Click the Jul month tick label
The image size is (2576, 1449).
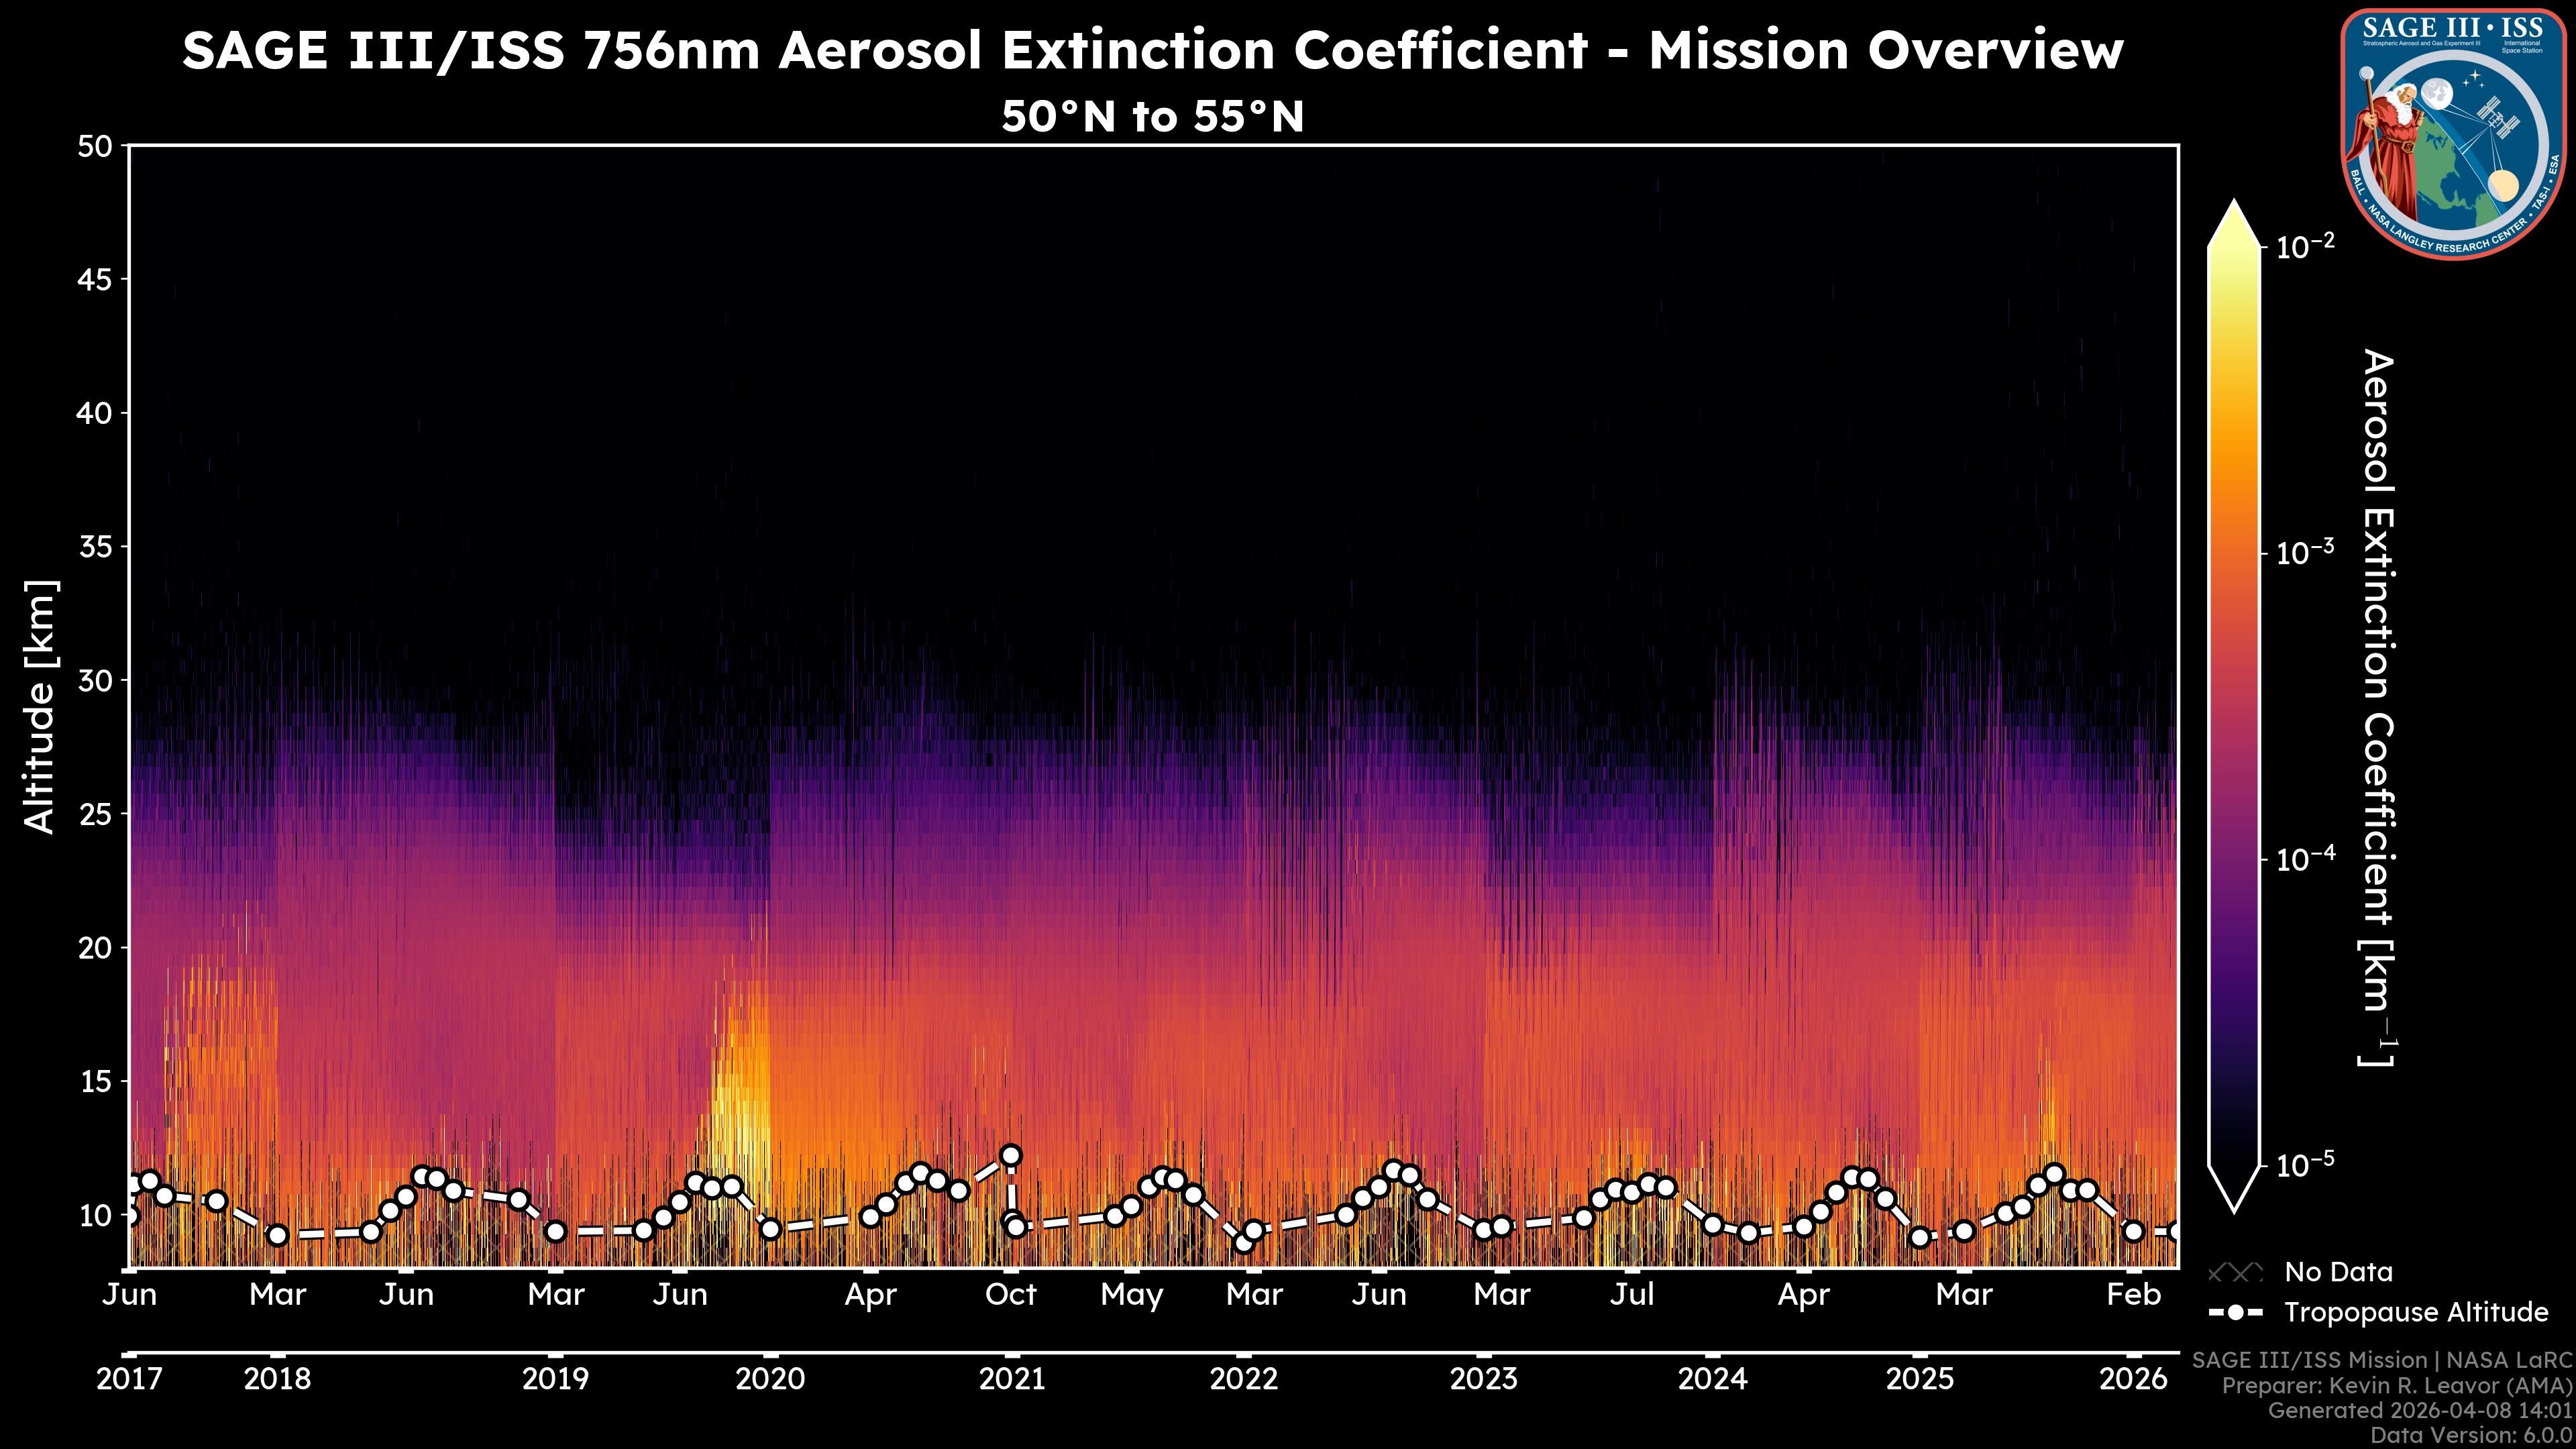1632,1295
